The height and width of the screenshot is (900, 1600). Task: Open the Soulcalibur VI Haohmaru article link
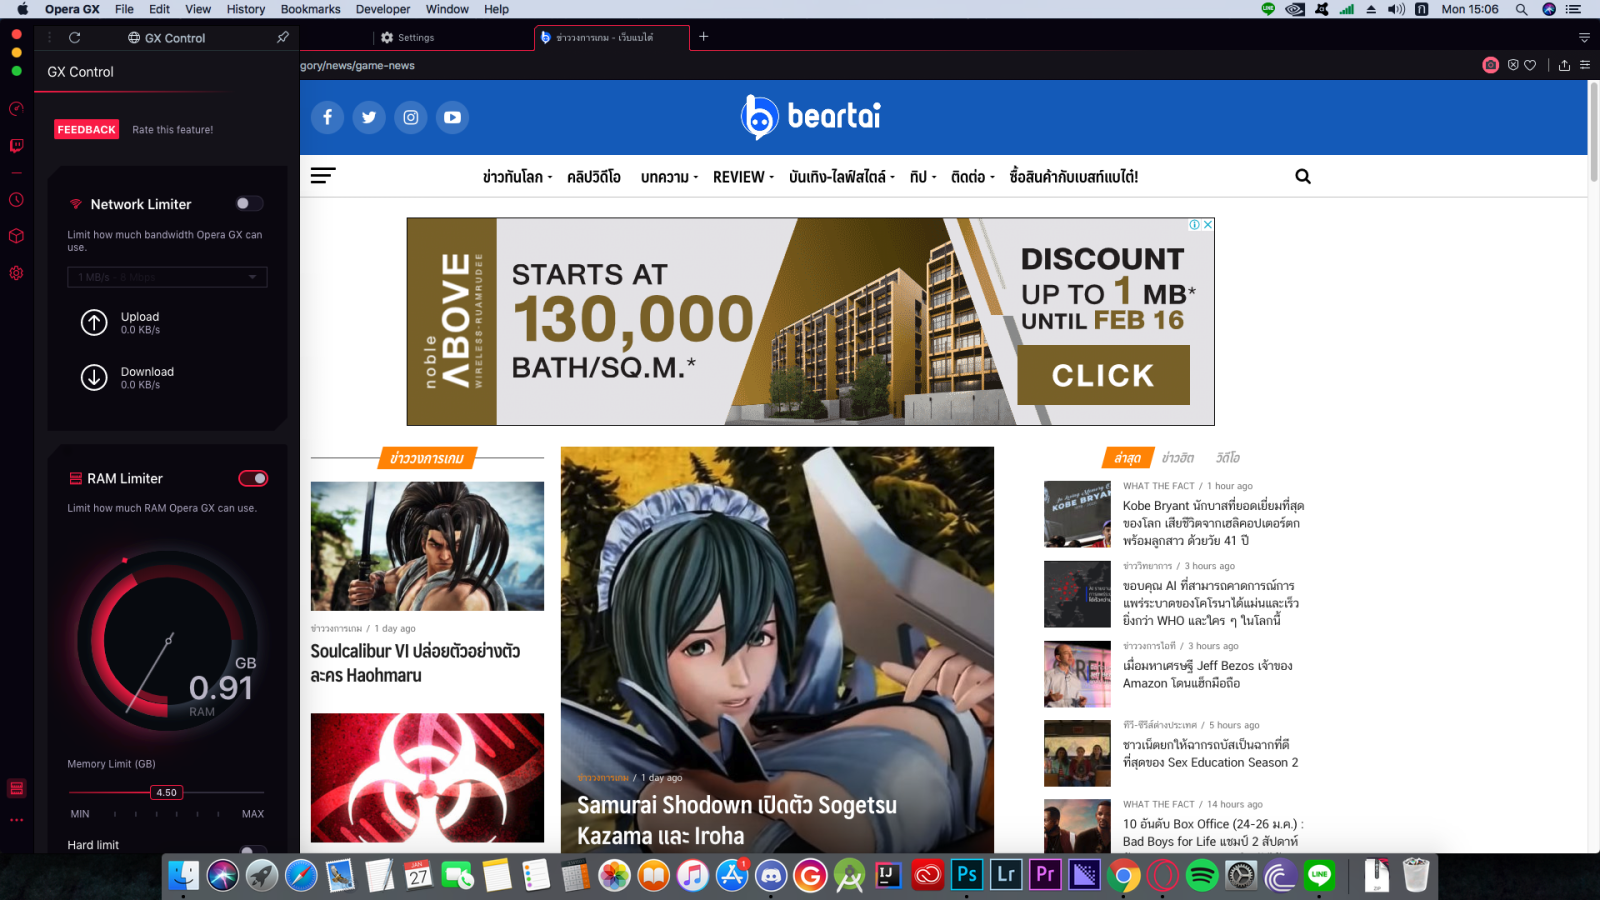point(414,662)
